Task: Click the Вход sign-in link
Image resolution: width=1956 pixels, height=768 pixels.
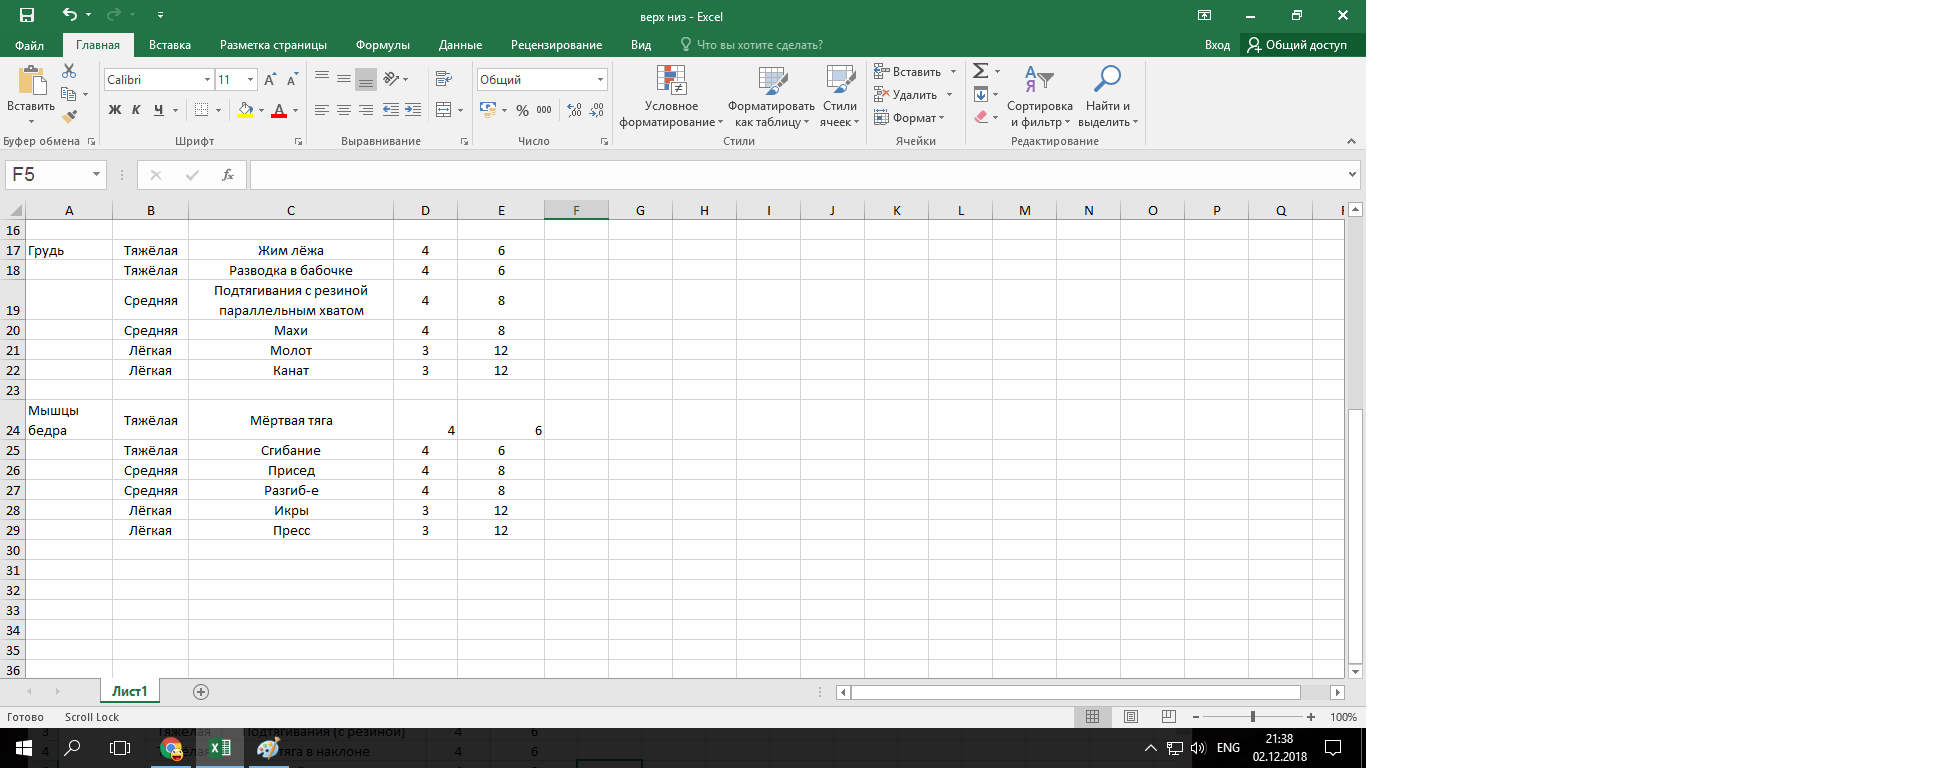Action: pos(1217,45)
